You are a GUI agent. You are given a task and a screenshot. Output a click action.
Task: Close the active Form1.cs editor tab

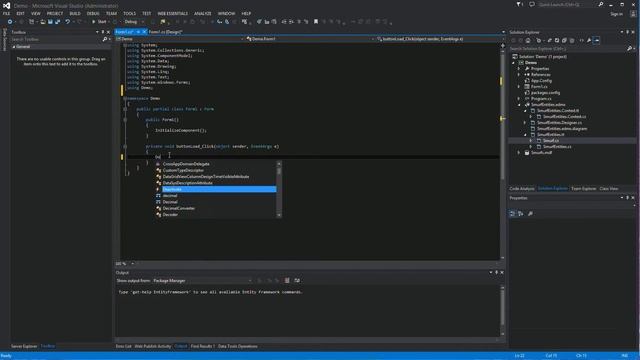144,32
